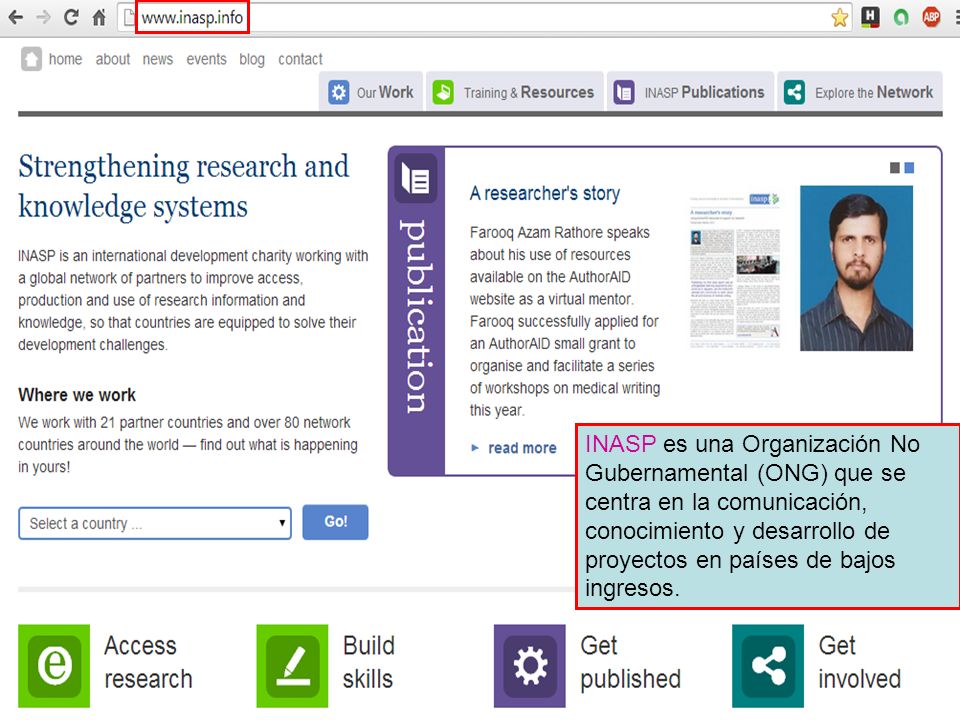Viewport: 960px width, 720px height.
Task: Bookmark the page with the star icon
Action: point(839,17)
